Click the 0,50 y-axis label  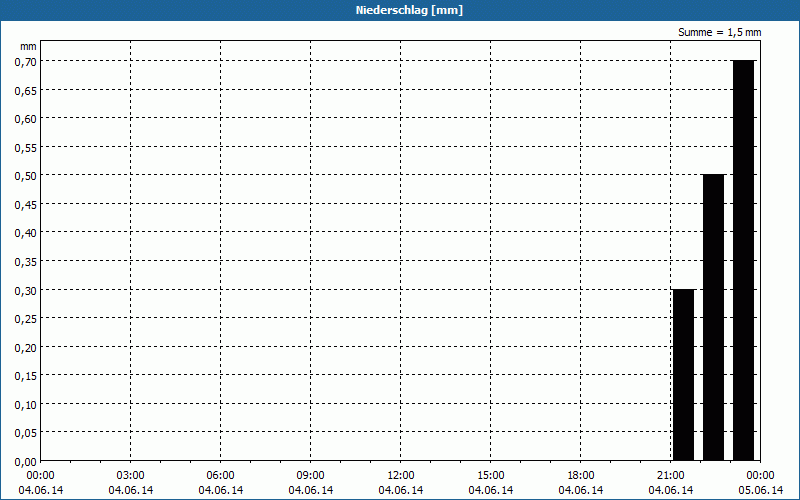point(26,176)
